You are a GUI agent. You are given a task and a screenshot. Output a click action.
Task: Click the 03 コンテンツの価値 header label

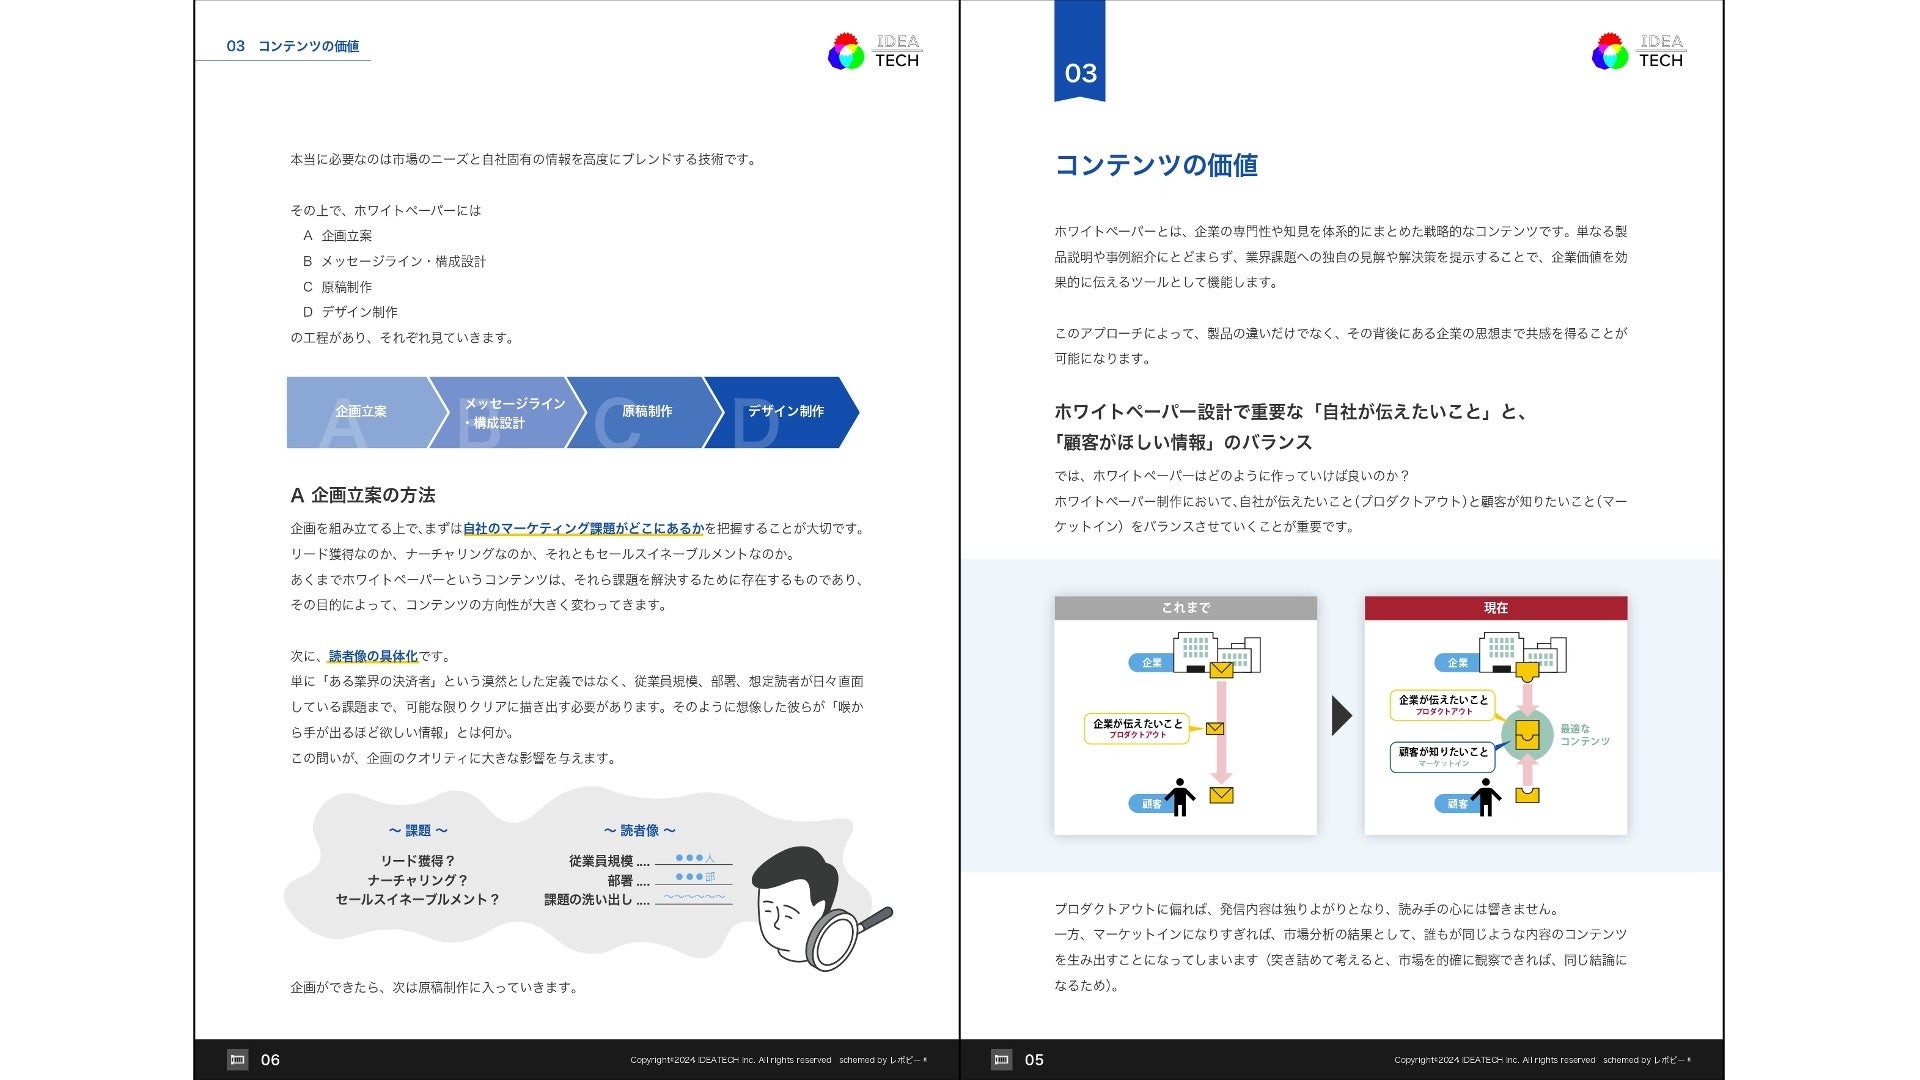[x=293, y=46]
